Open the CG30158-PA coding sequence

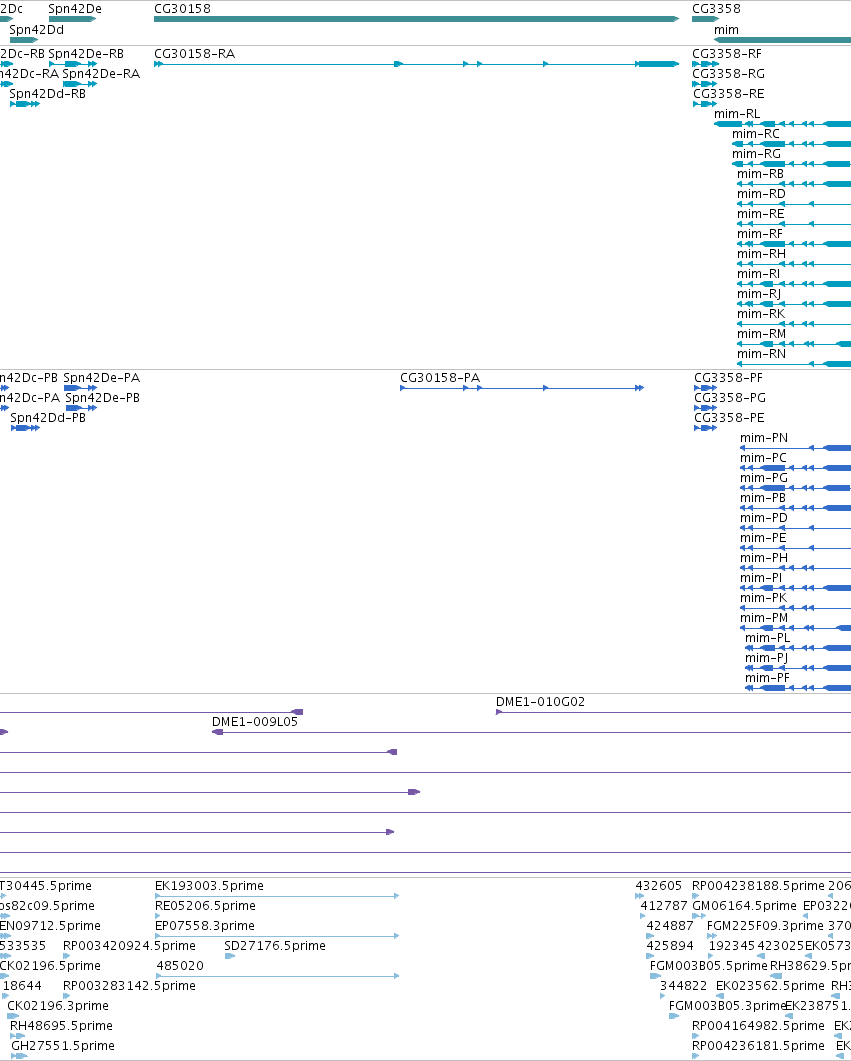(x=440, y=378)
